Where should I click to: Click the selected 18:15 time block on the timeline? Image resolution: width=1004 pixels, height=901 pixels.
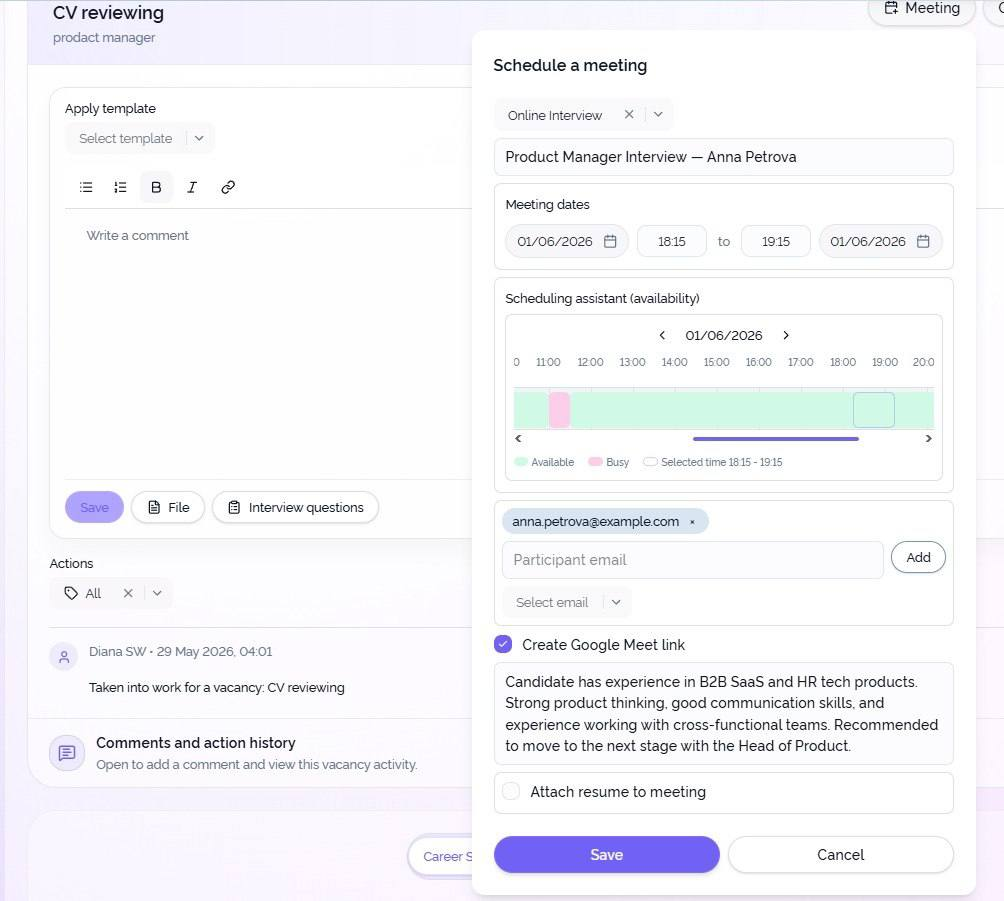pyautogui.click(x=873, y=410)
